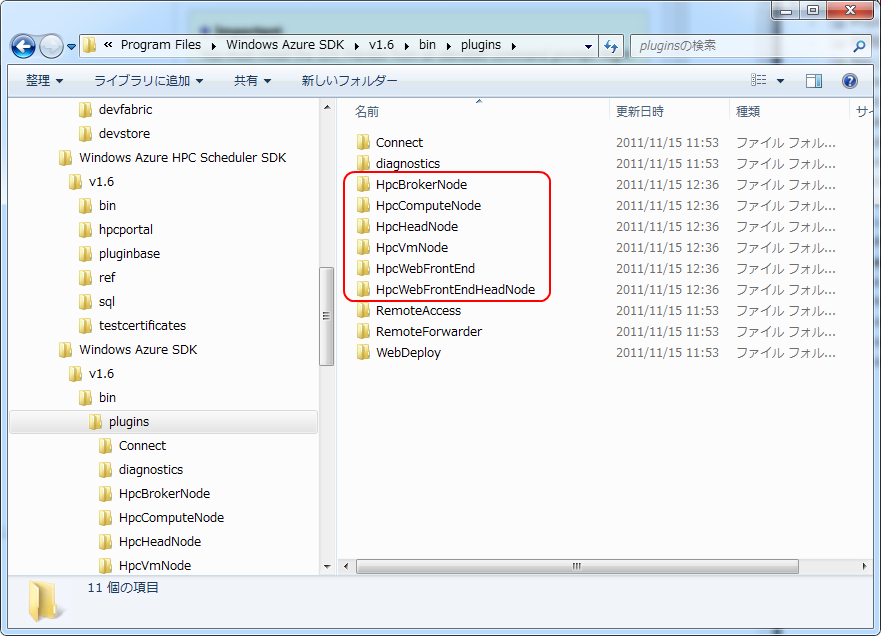The width and height of the screenshot is (881, 636).
Task: Select HpcBrokerNode folder icon in file list
Action: click(x=363, y=184)
